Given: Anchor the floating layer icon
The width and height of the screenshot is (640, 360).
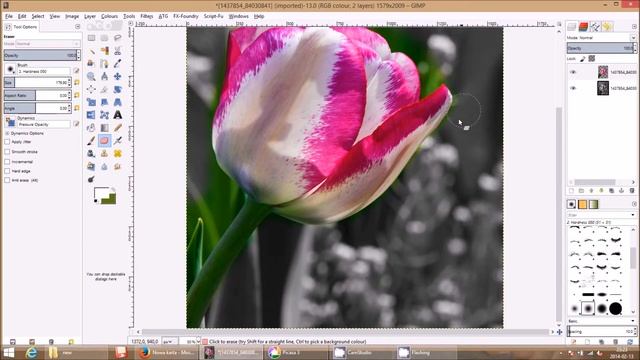Looking at the screenshot, I should tap(621, 191).
